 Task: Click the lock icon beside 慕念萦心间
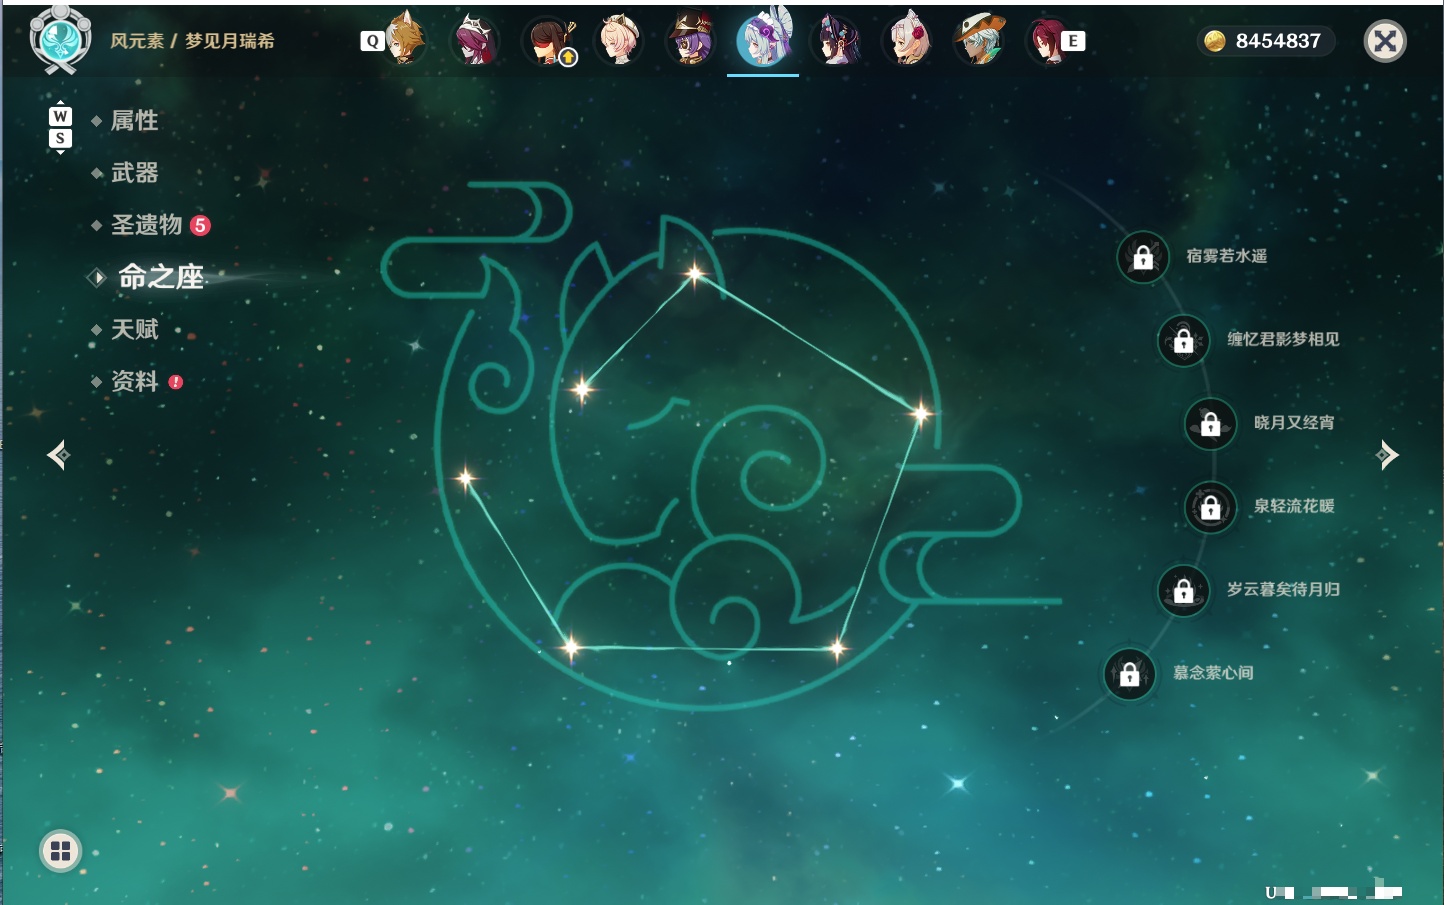click(1130, 674)
